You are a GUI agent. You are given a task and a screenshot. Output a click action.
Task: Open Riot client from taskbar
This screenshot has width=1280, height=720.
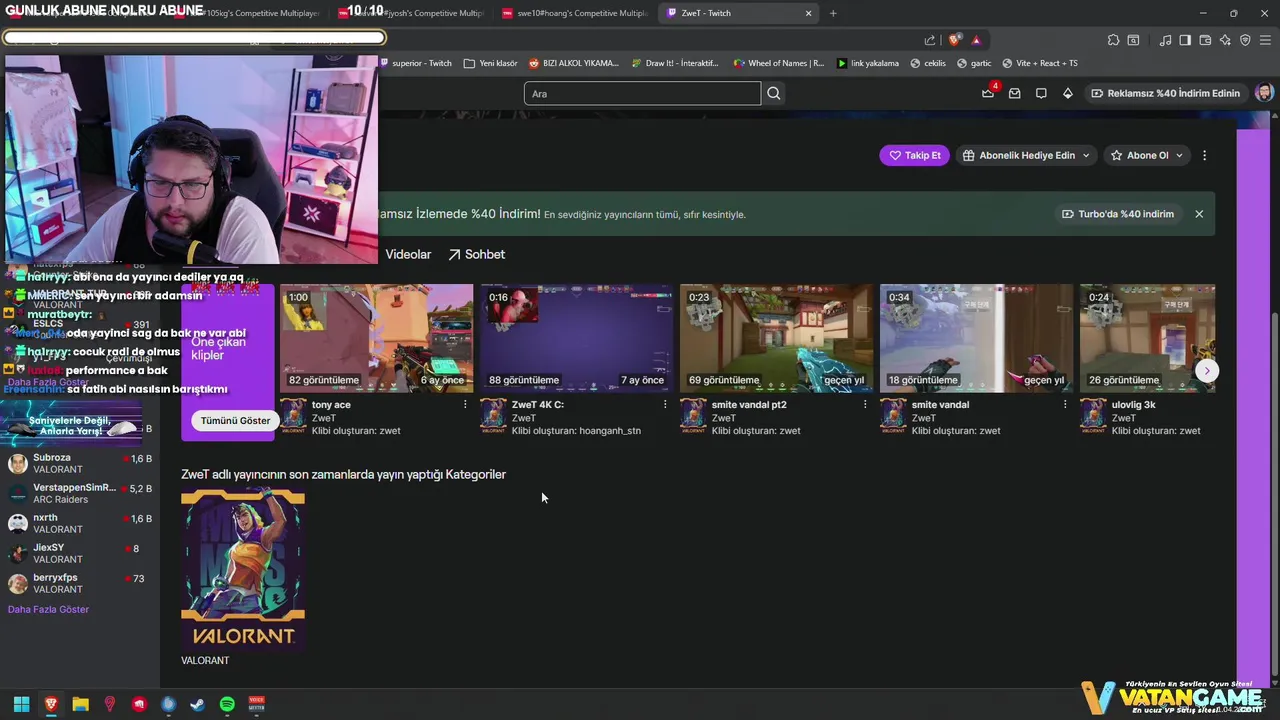139,704
